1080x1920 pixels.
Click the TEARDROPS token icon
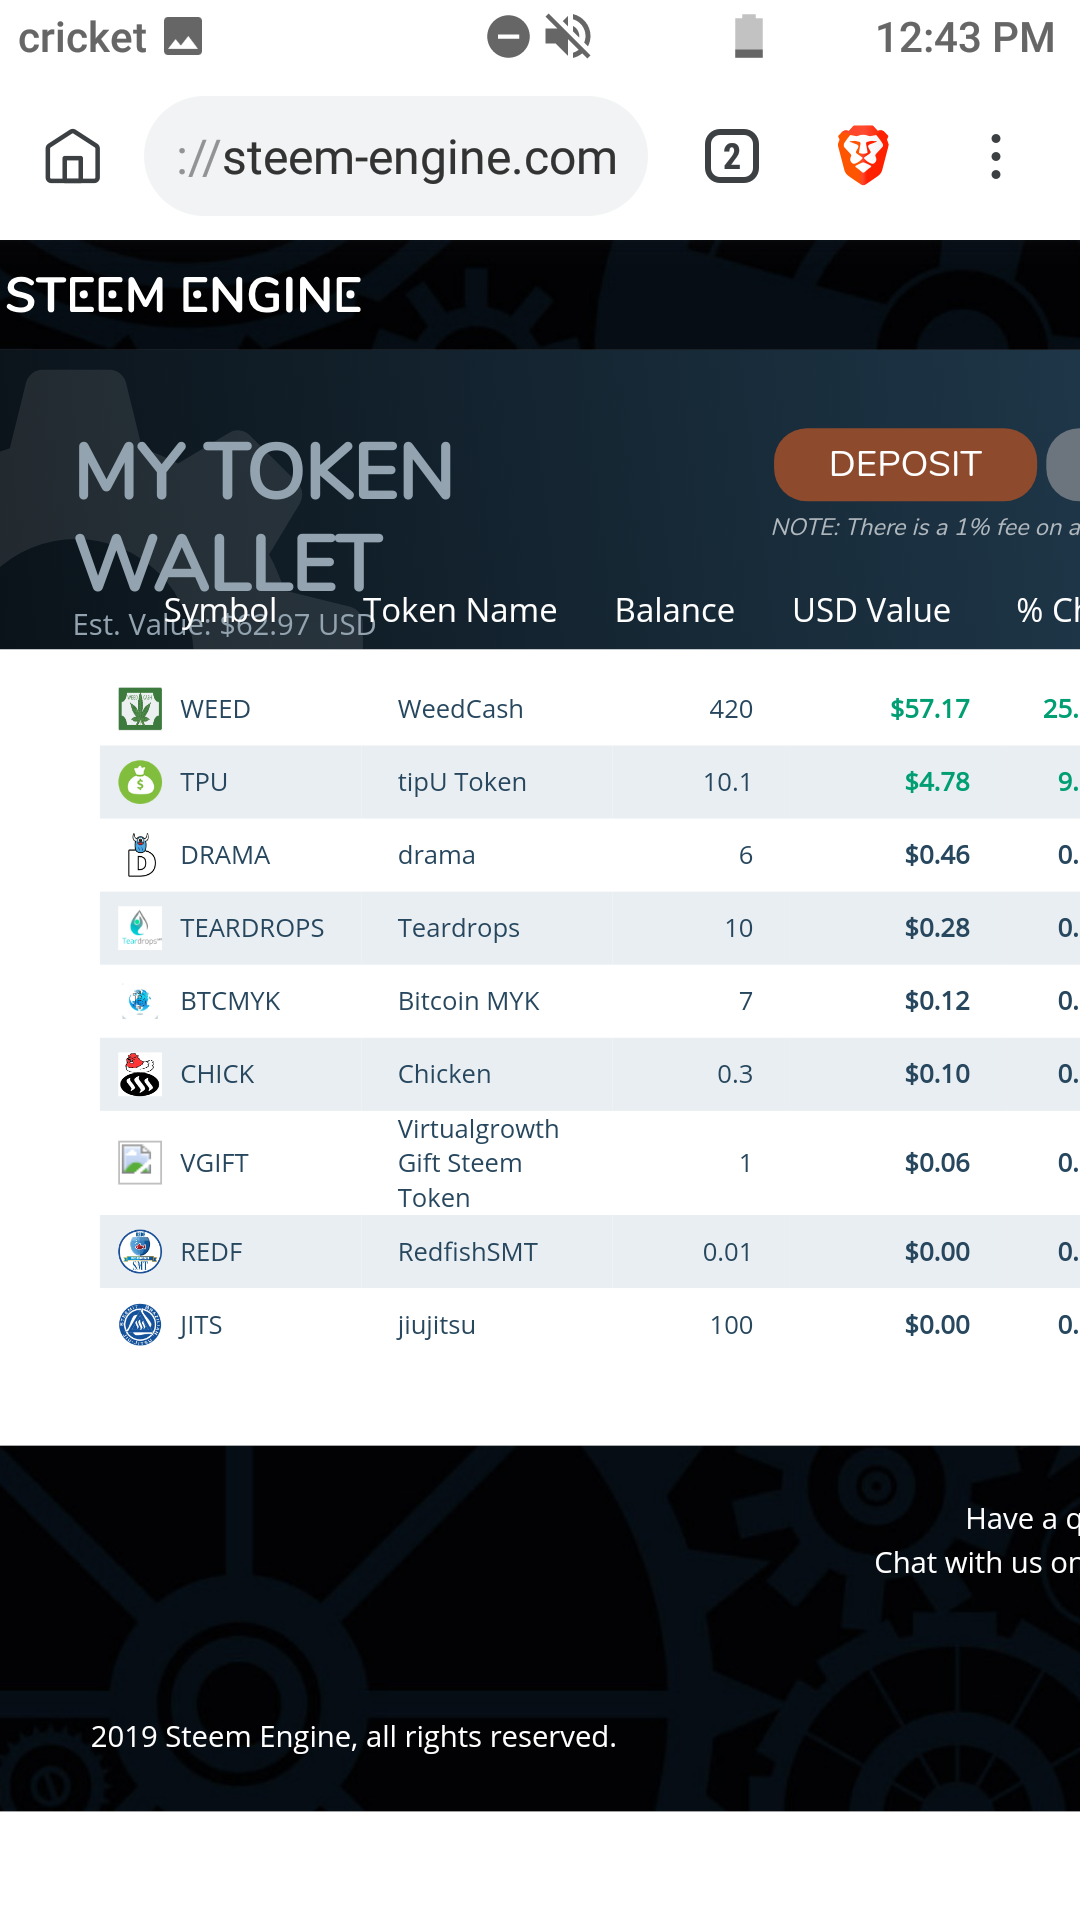click(140, 928)
